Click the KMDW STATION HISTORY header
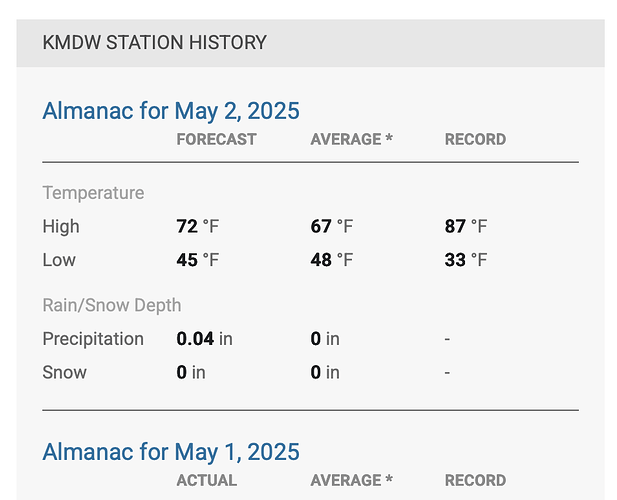The image size is (617, 500). point(155,42)
